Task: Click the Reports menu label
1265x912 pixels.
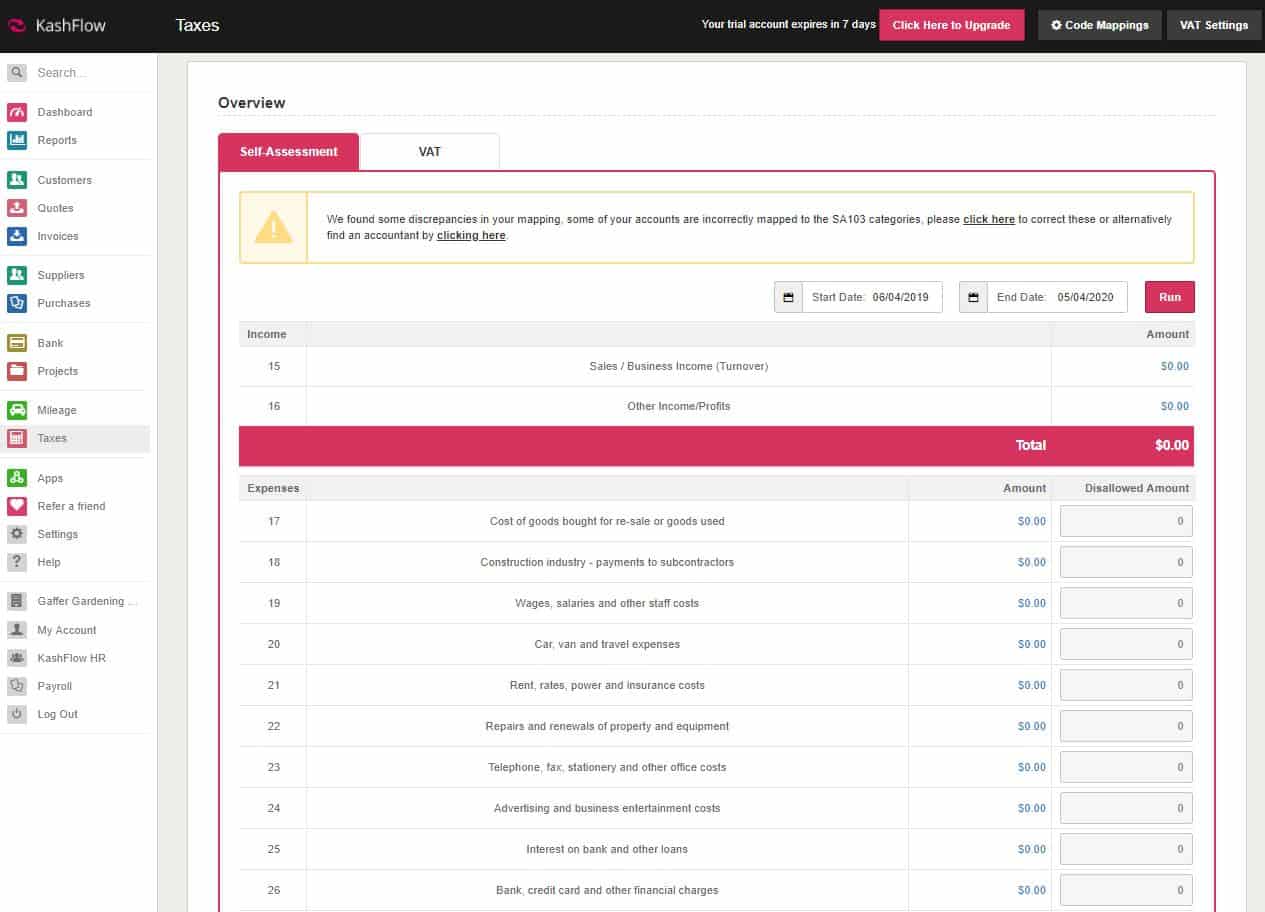Action: coord(57,140)
